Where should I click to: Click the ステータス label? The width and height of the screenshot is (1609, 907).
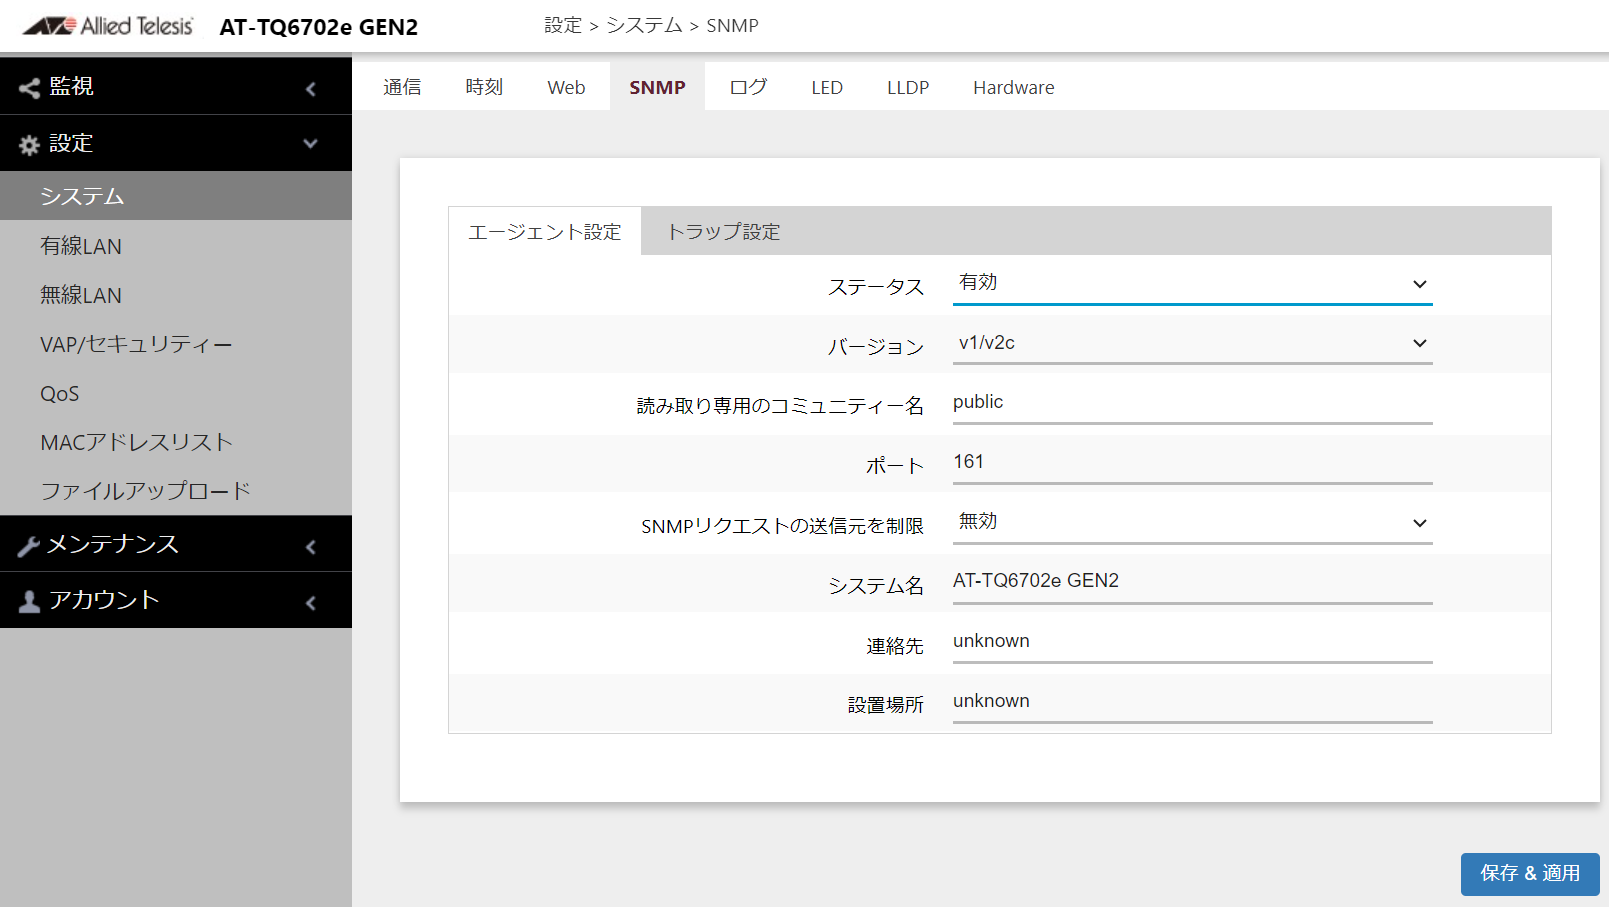click(876, 287)
